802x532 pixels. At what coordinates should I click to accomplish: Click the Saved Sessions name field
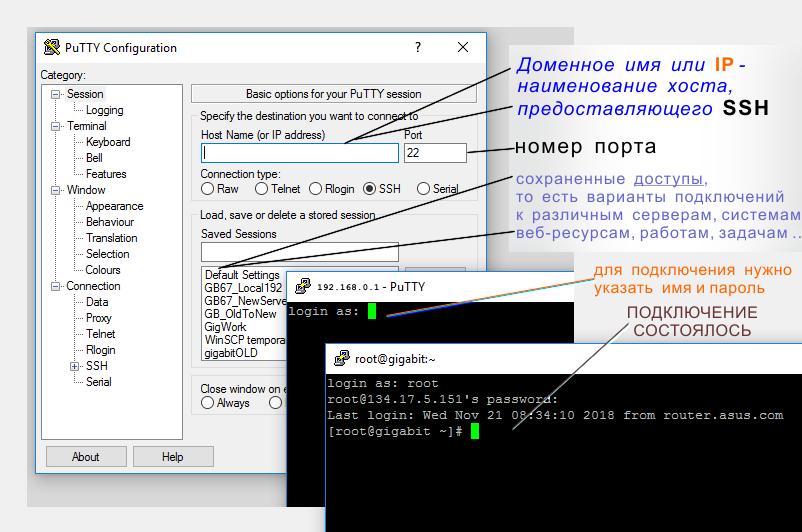300,252
